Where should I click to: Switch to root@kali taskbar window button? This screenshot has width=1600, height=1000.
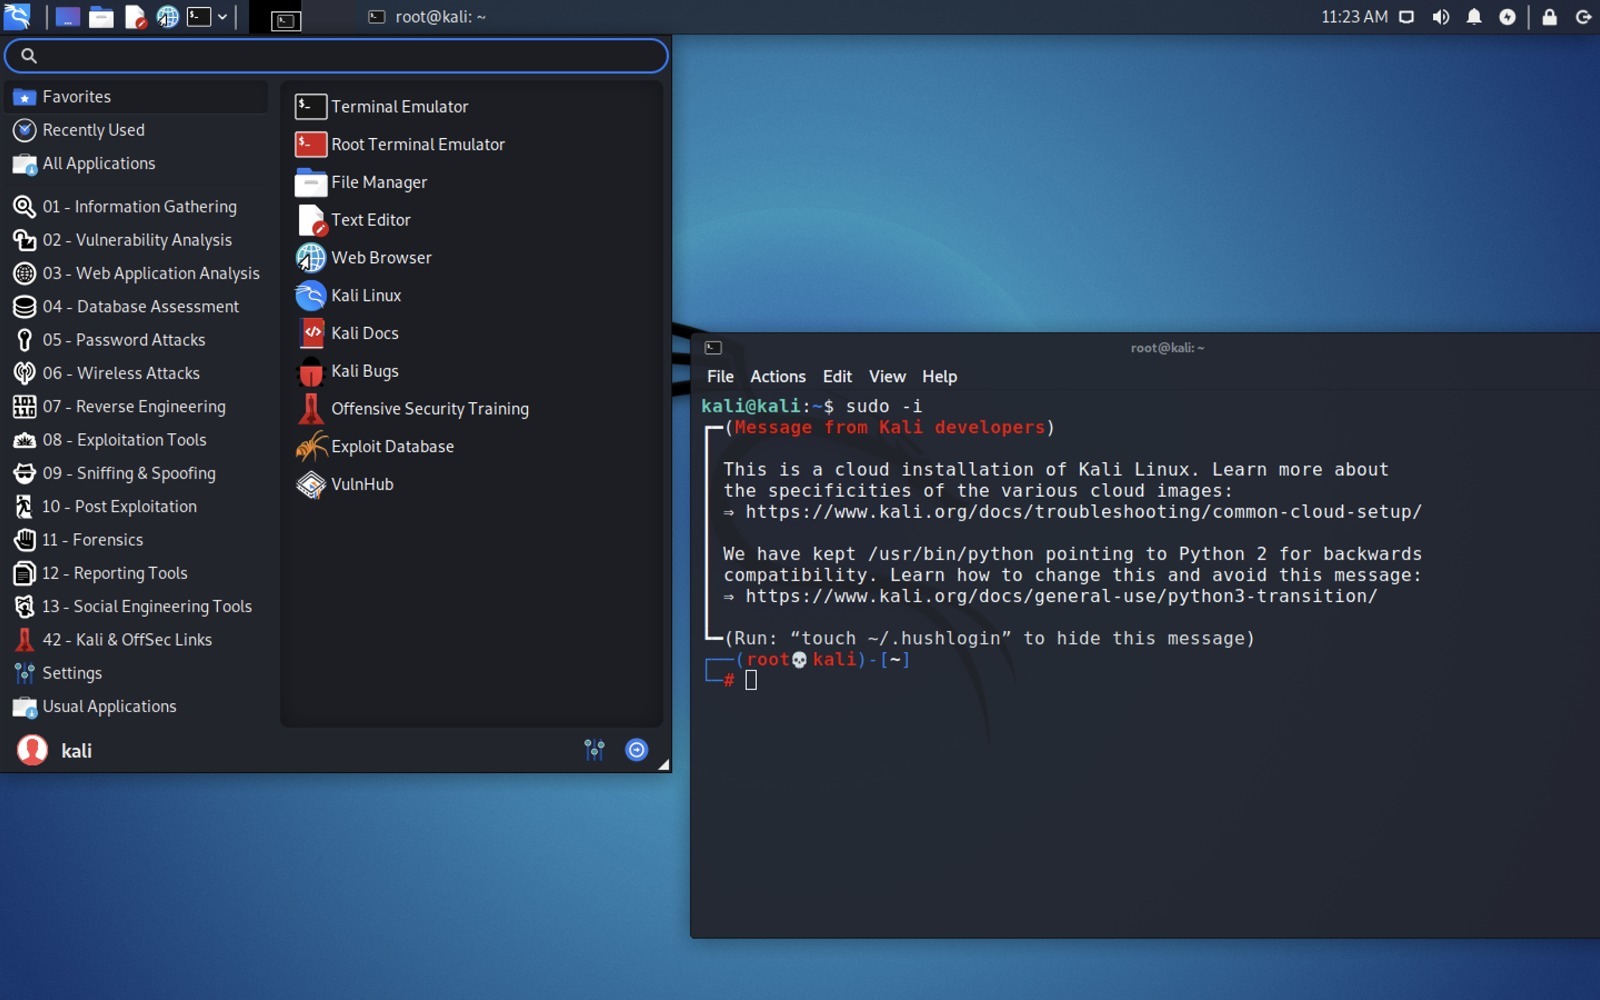click(427, 17)
